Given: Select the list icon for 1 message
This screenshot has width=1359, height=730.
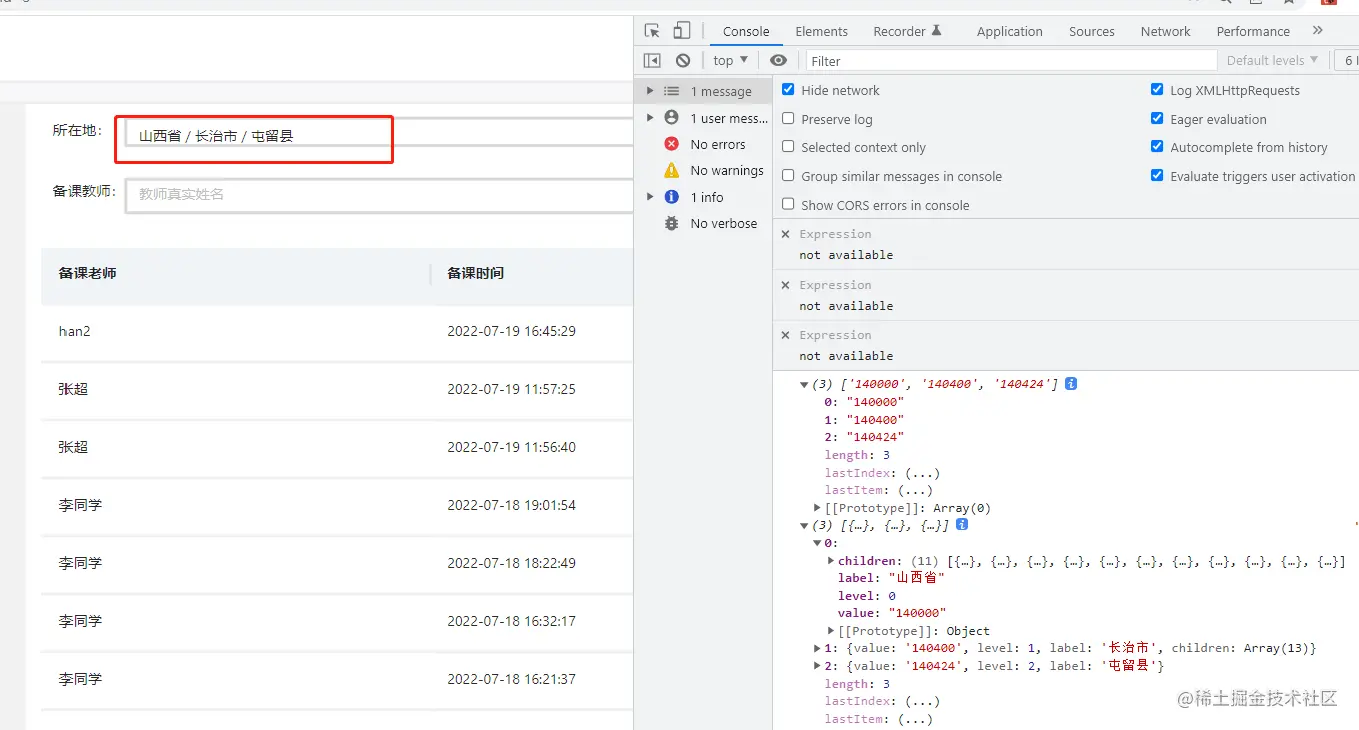Looking at the screenshot, I should click(x=672, y=91).
